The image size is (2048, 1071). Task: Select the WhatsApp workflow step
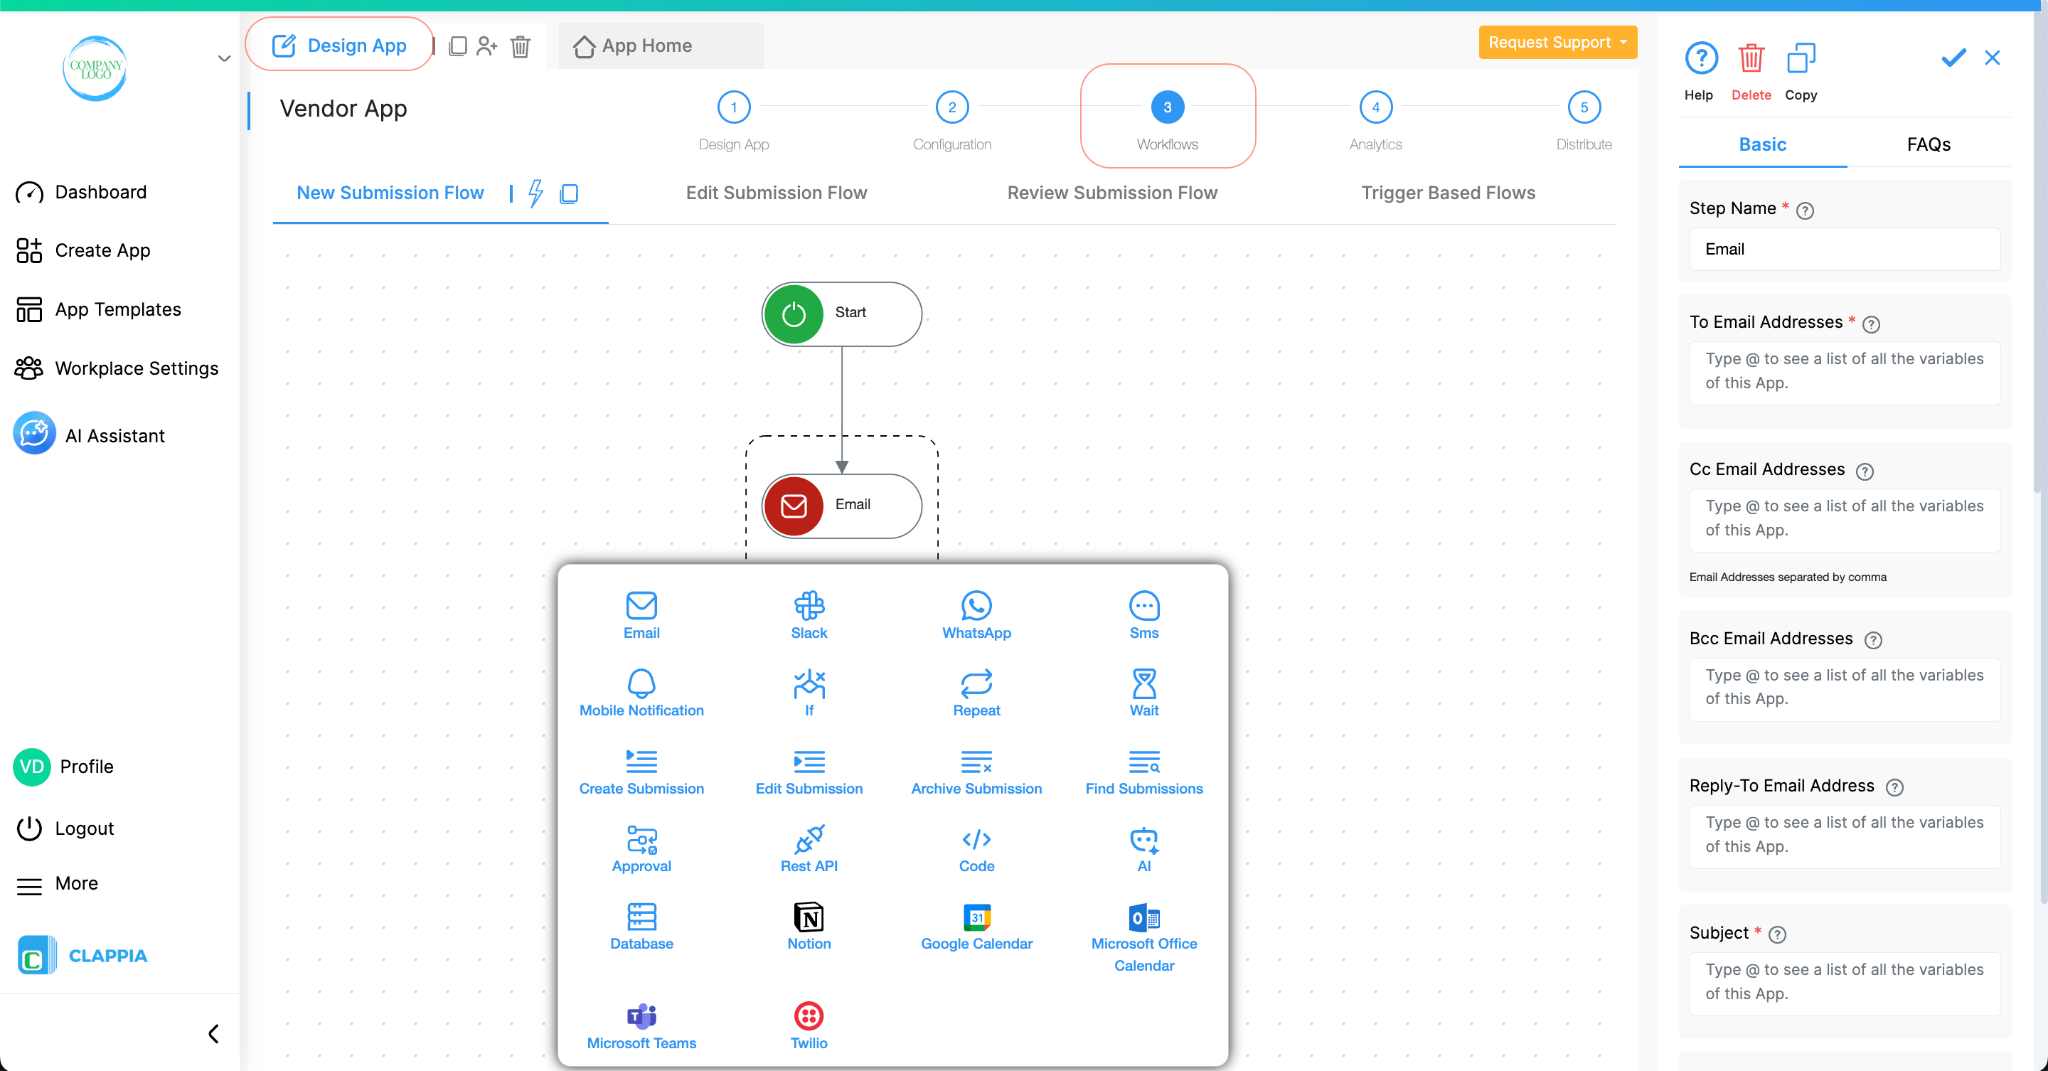(x=975, y=614)
